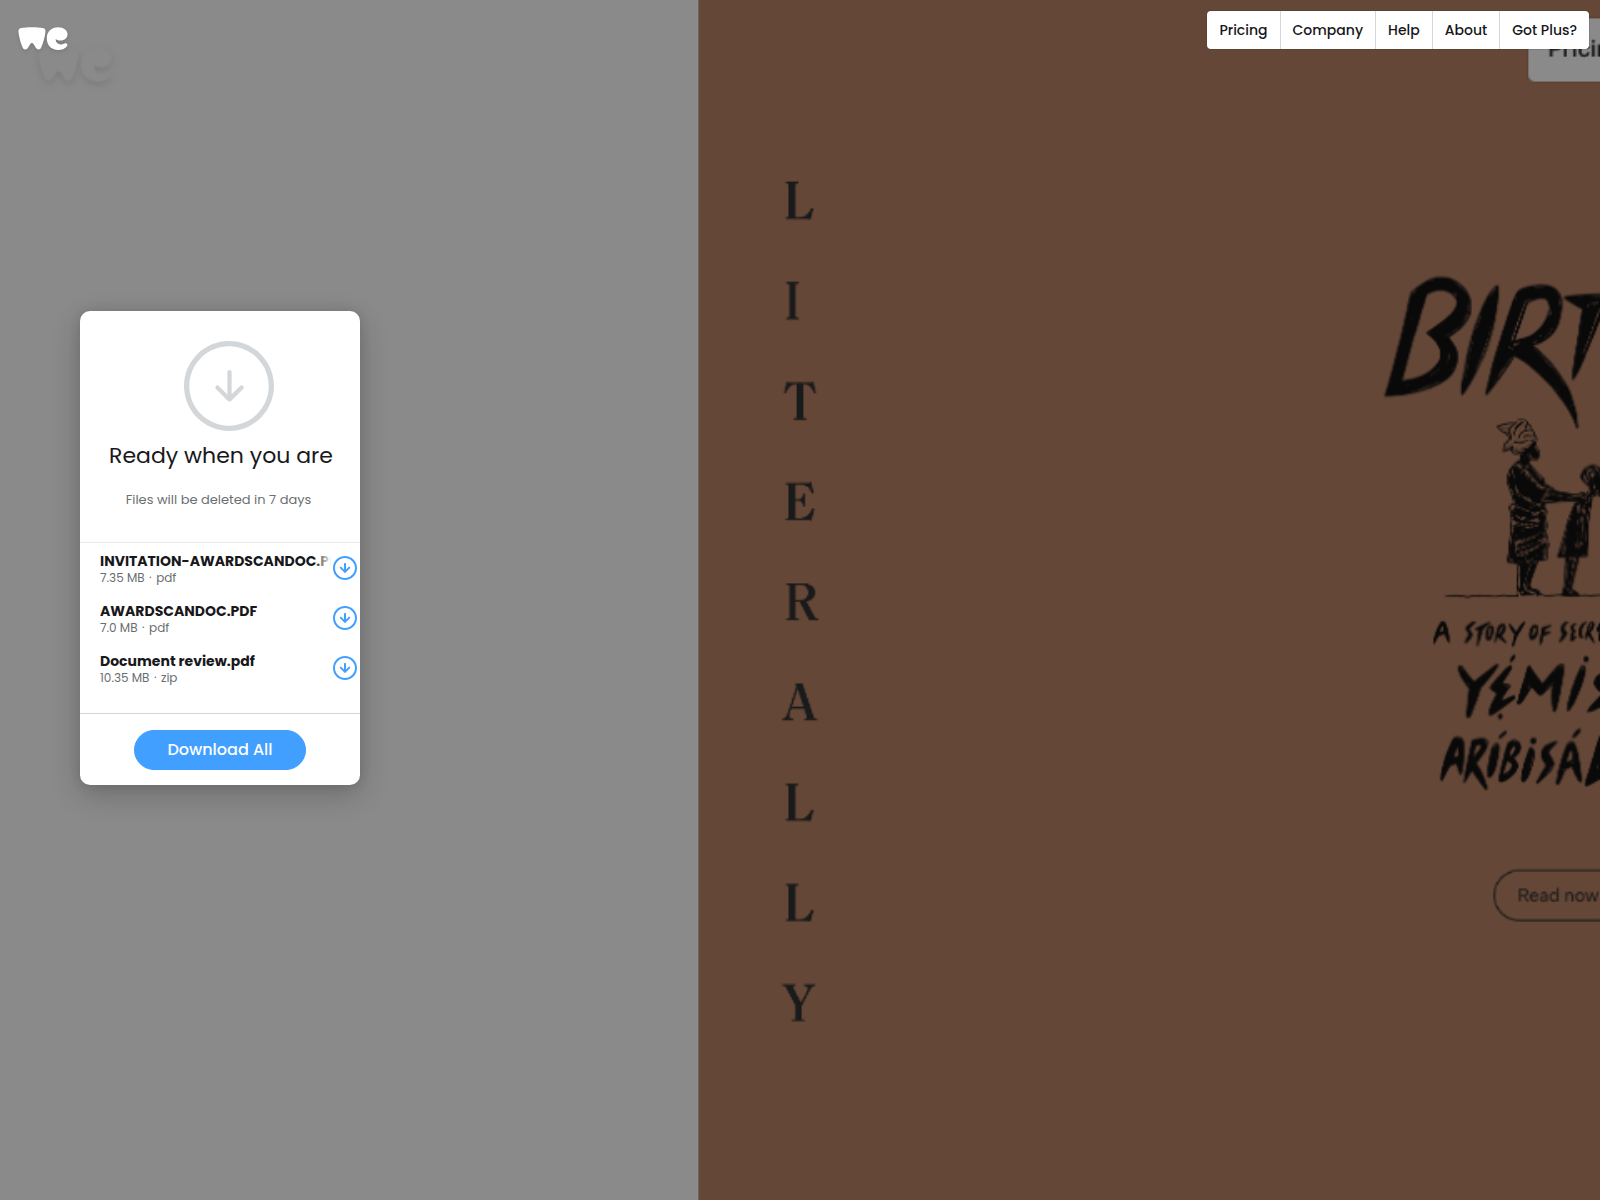The image size is (1600, 1200).
Task: Click the large circular download arrow
Action: tap(229, 386)
